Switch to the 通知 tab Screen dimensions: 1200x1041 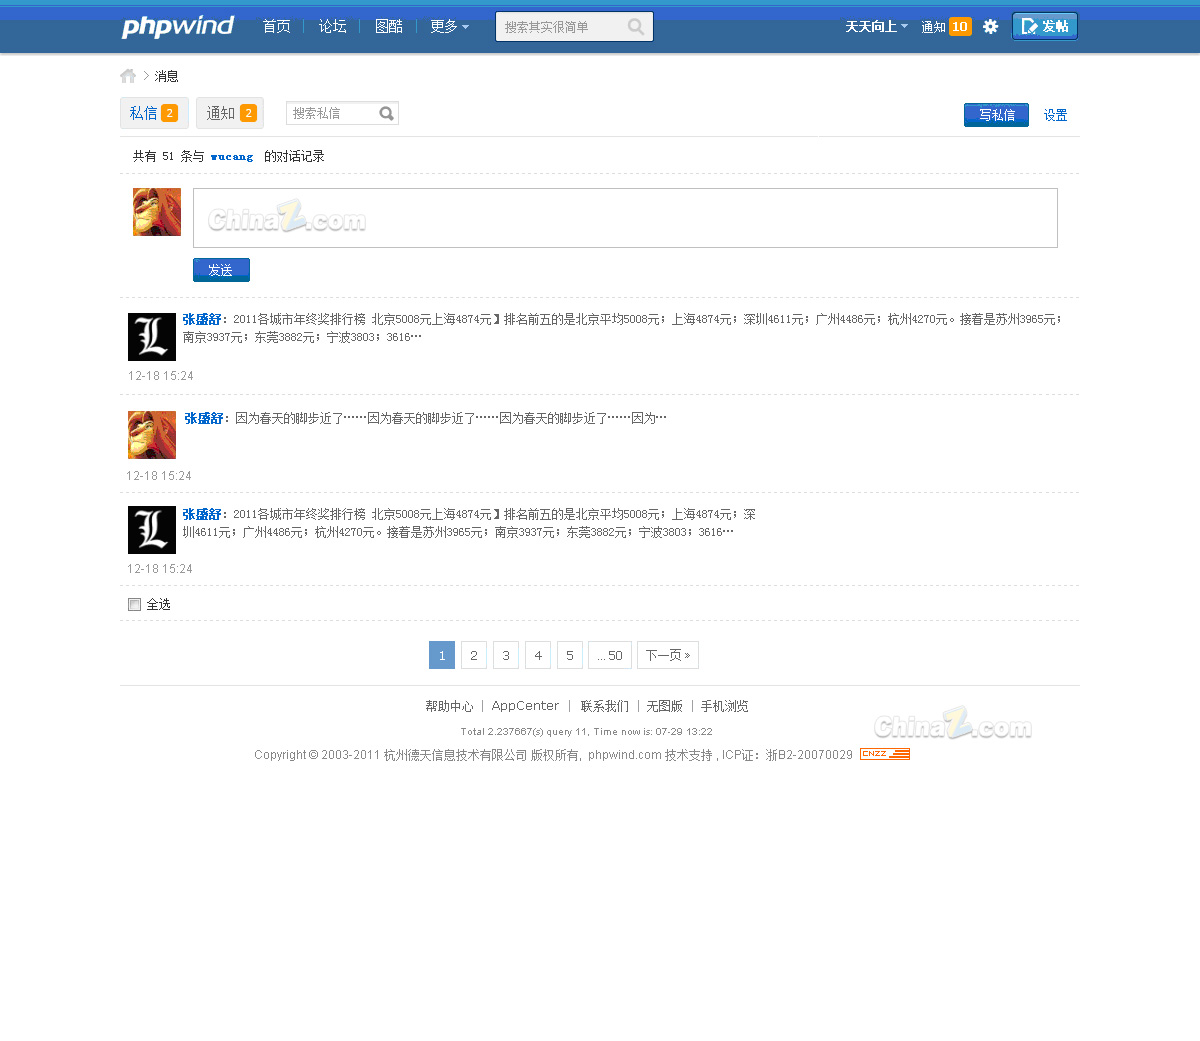click(230, 113)
